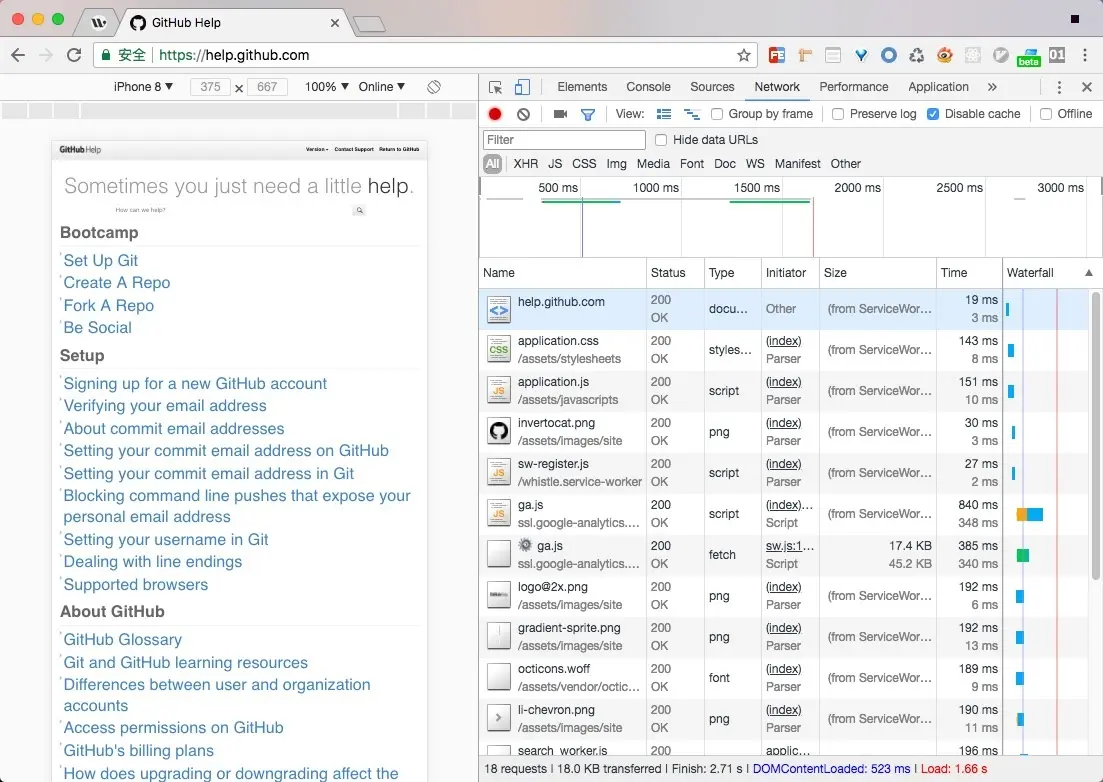Open the Application tab
The height and width of the screenshot is (782, 1103).
click(938, 86)
